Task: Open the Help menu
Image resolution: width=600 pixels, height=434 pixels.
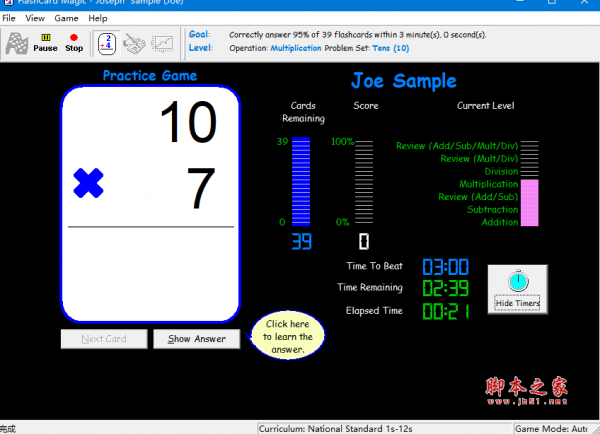Action: 98,18
